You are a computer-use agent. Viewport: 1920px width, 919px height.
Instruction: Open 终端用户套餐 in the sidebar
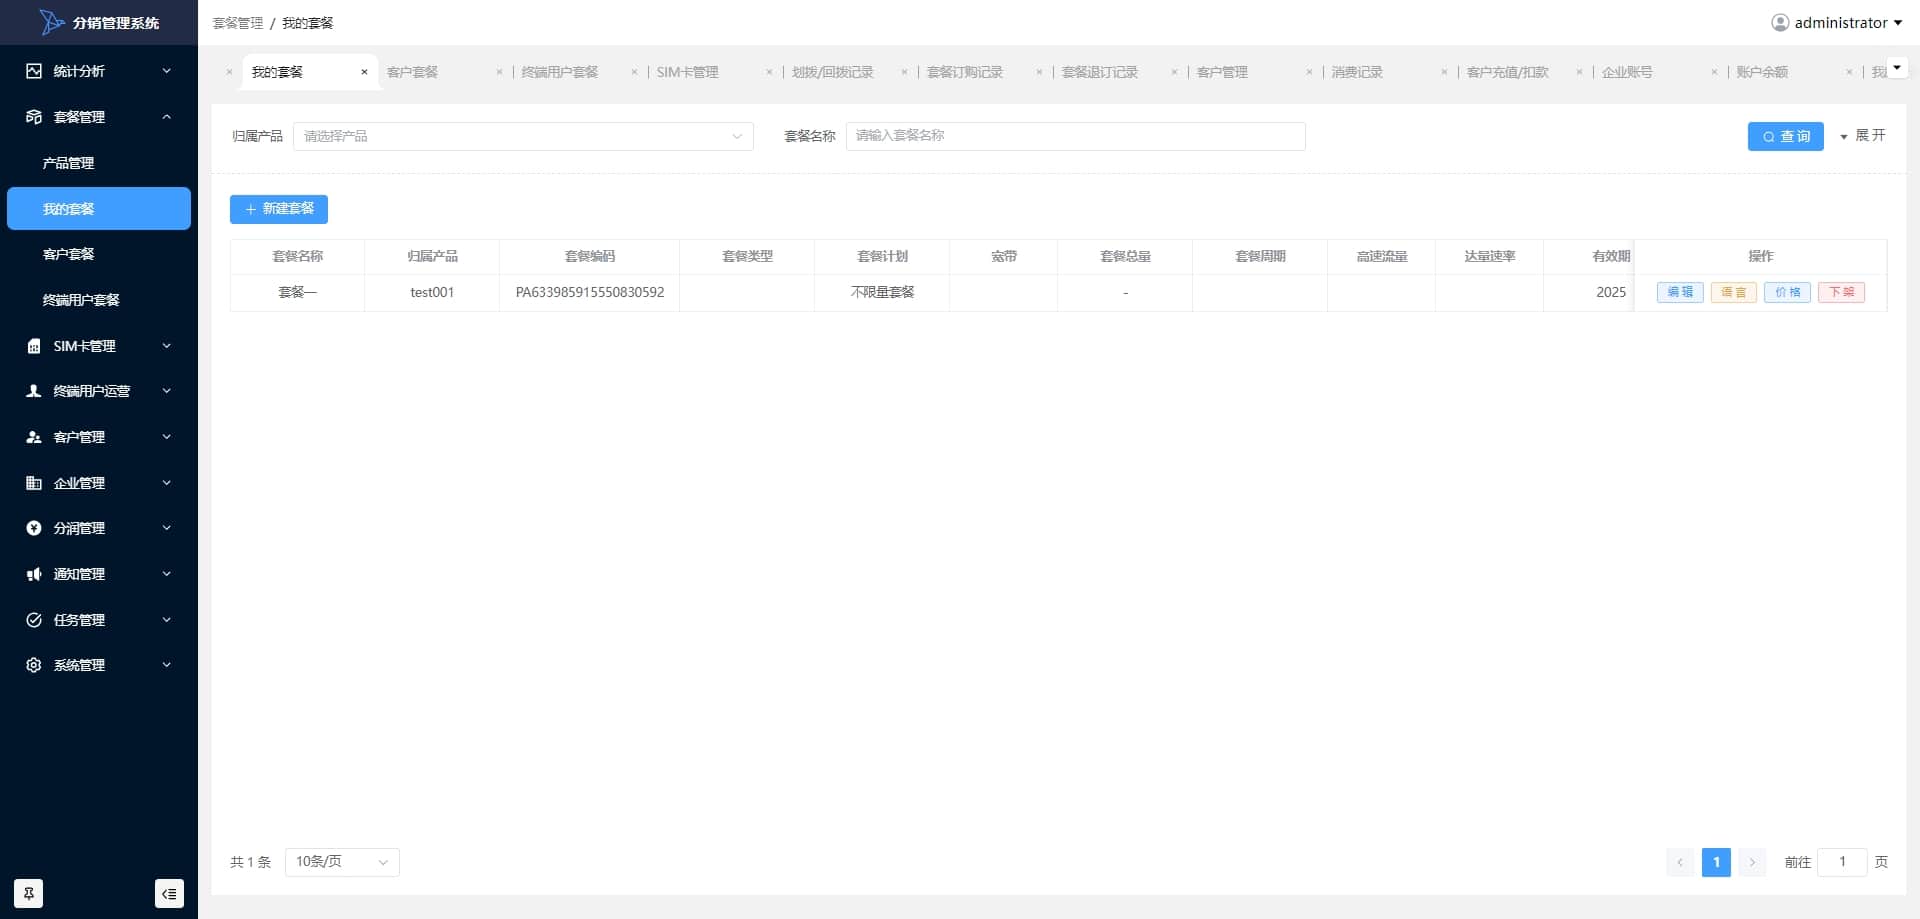pyautogui.click(x=99, y=300)
